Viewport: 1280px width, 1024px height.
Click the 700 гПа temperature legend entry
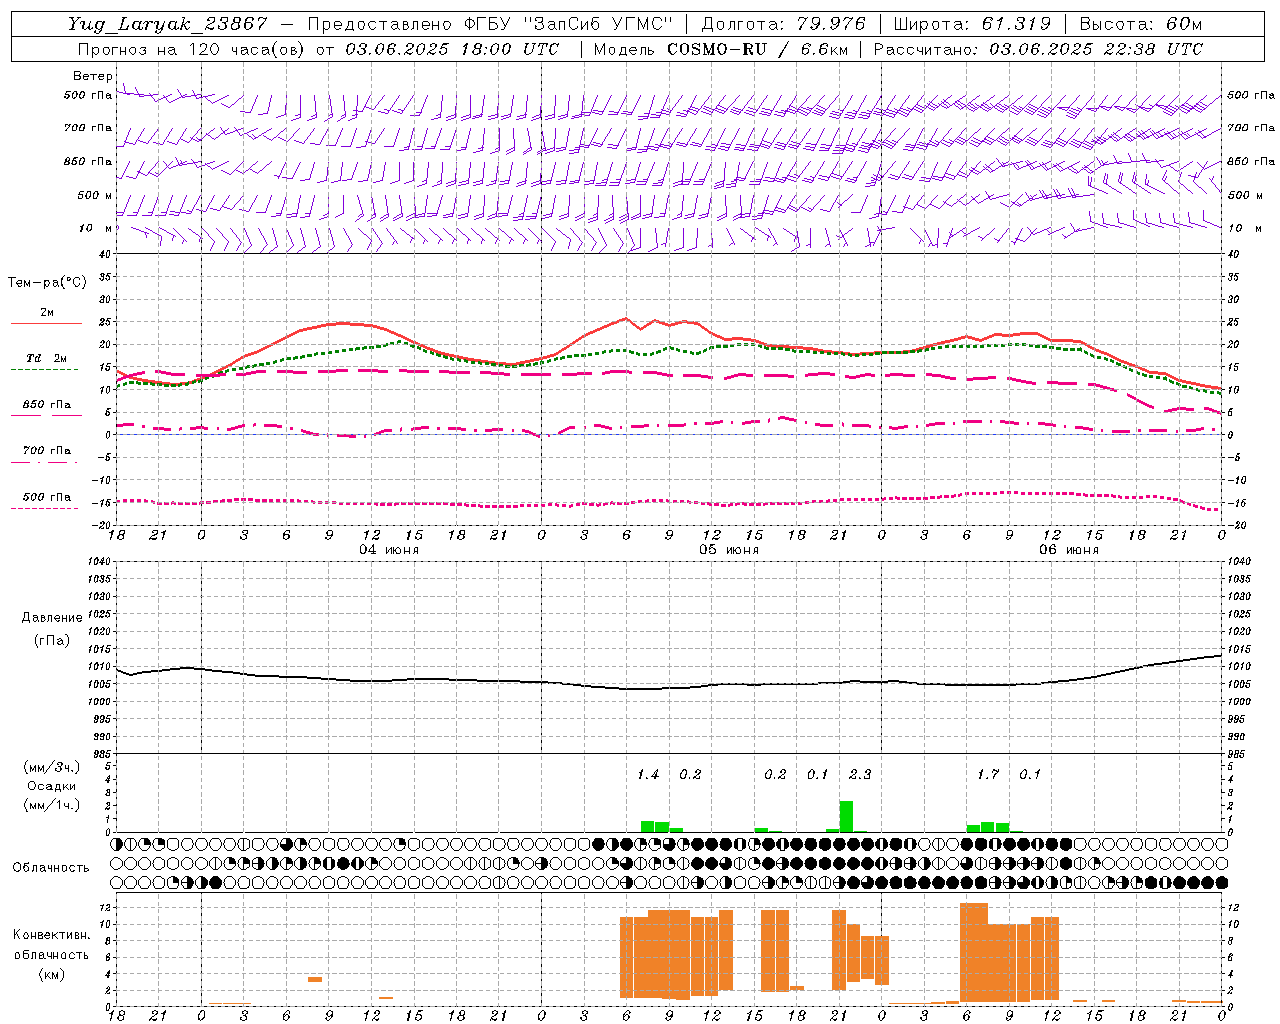[46, 450]
